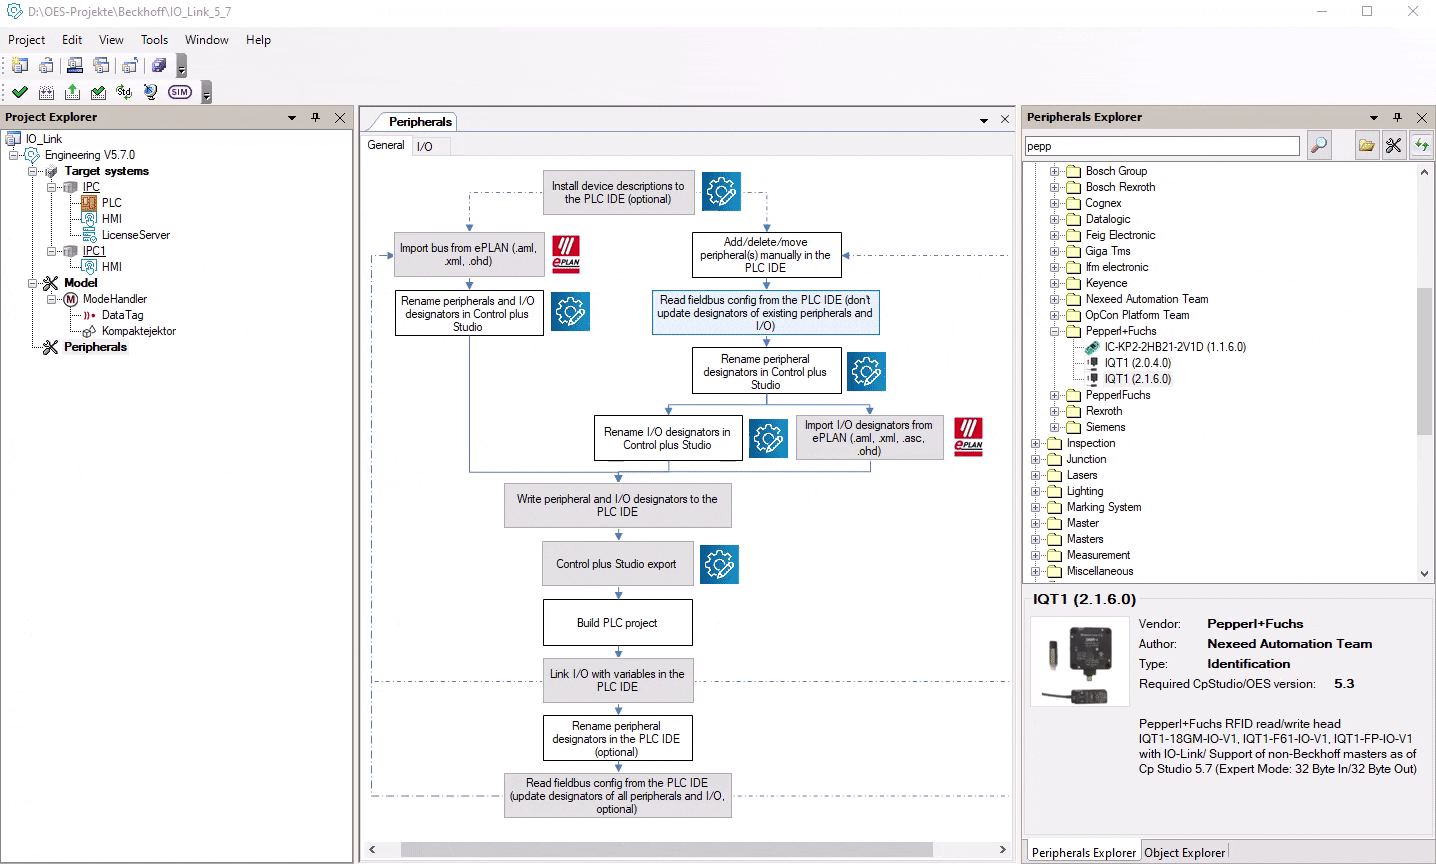1436x864 pixels.
Task: Open the Tools menu
Action: coord(154,40)
